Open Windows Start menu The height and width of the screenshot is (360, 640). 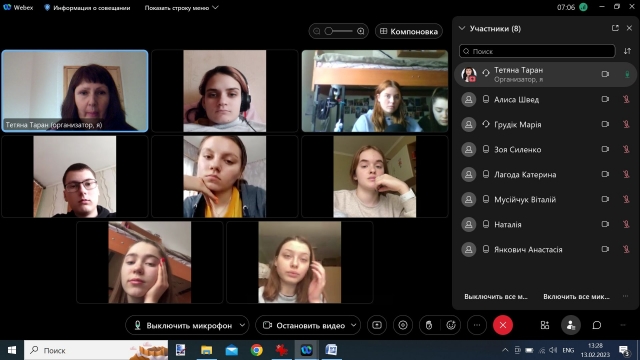click(x=12, y=350)
